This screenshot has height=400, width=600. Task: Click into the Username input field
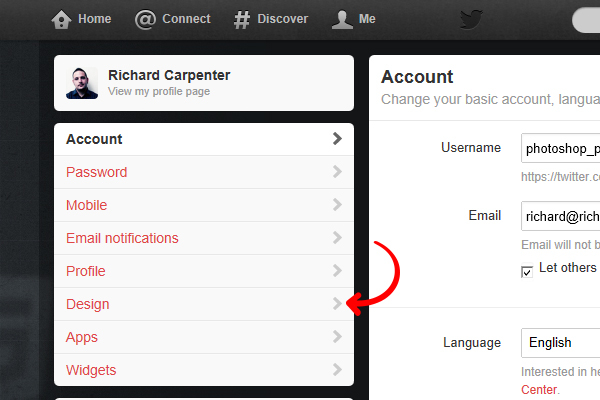(x=561, y=148)
